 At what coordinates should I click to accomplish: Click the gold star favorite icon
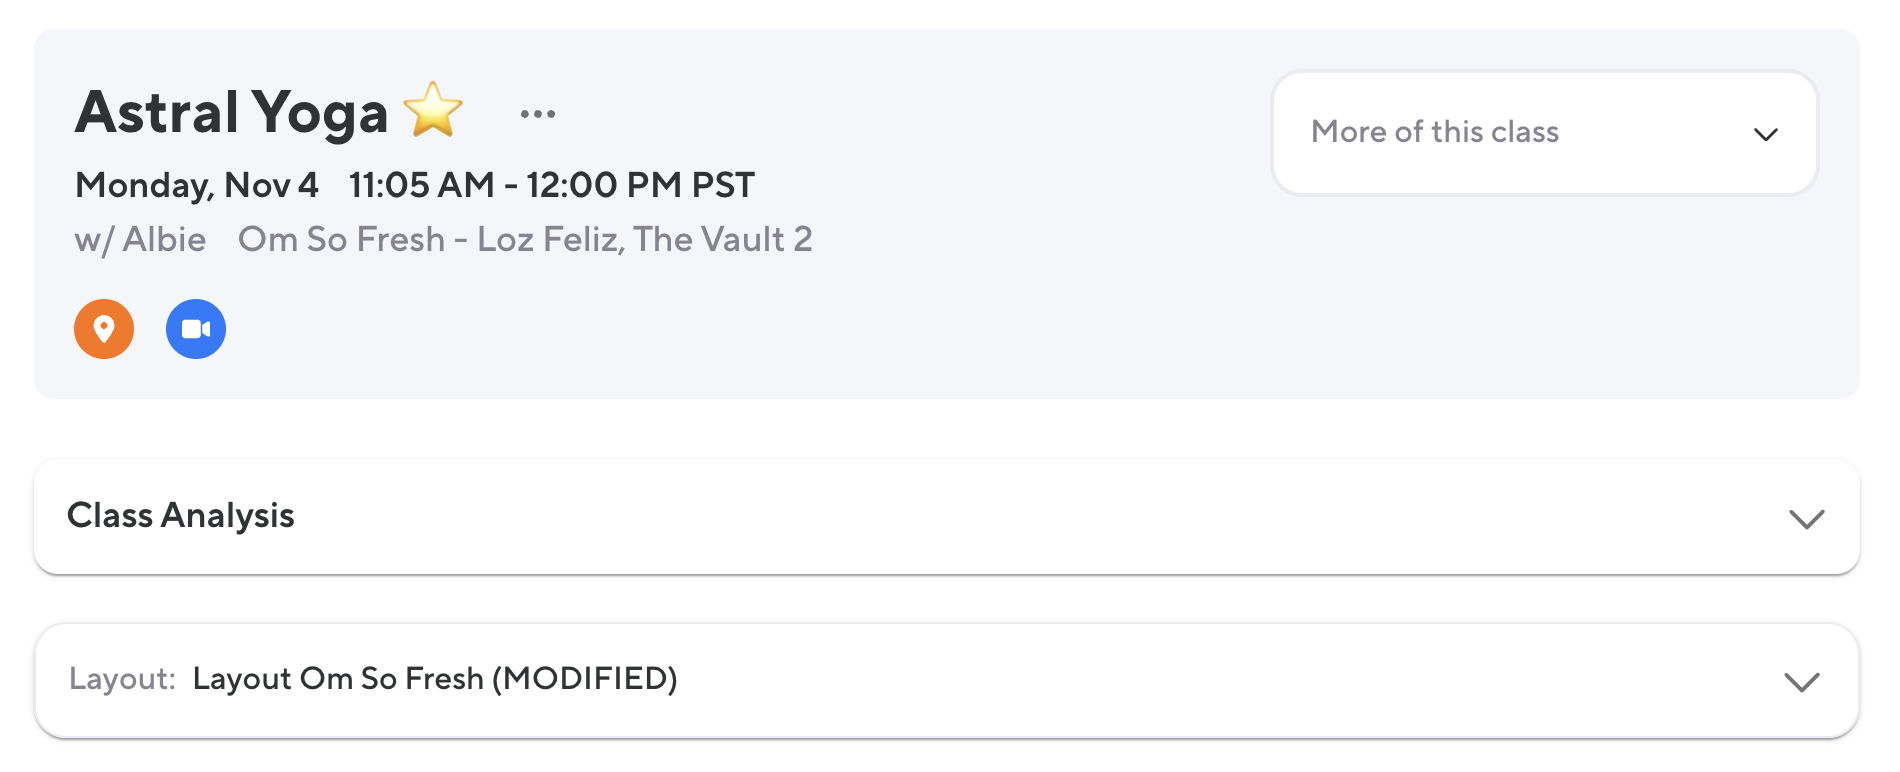point(433,110)
